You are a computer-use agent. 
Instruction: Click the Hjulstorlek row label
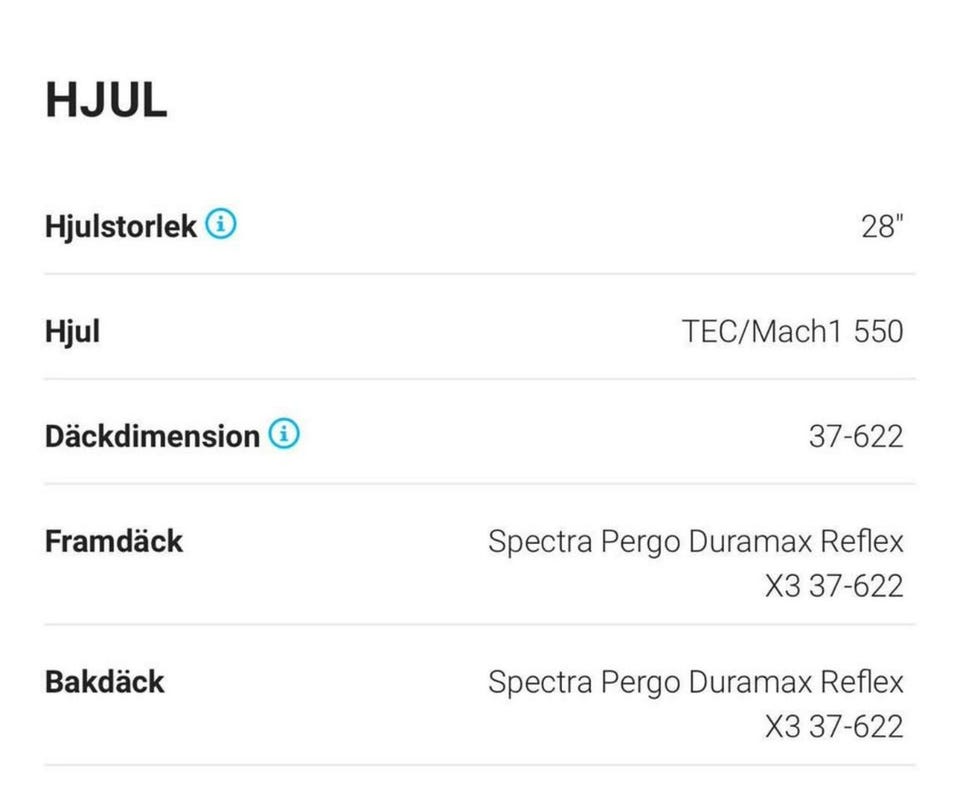120,226
